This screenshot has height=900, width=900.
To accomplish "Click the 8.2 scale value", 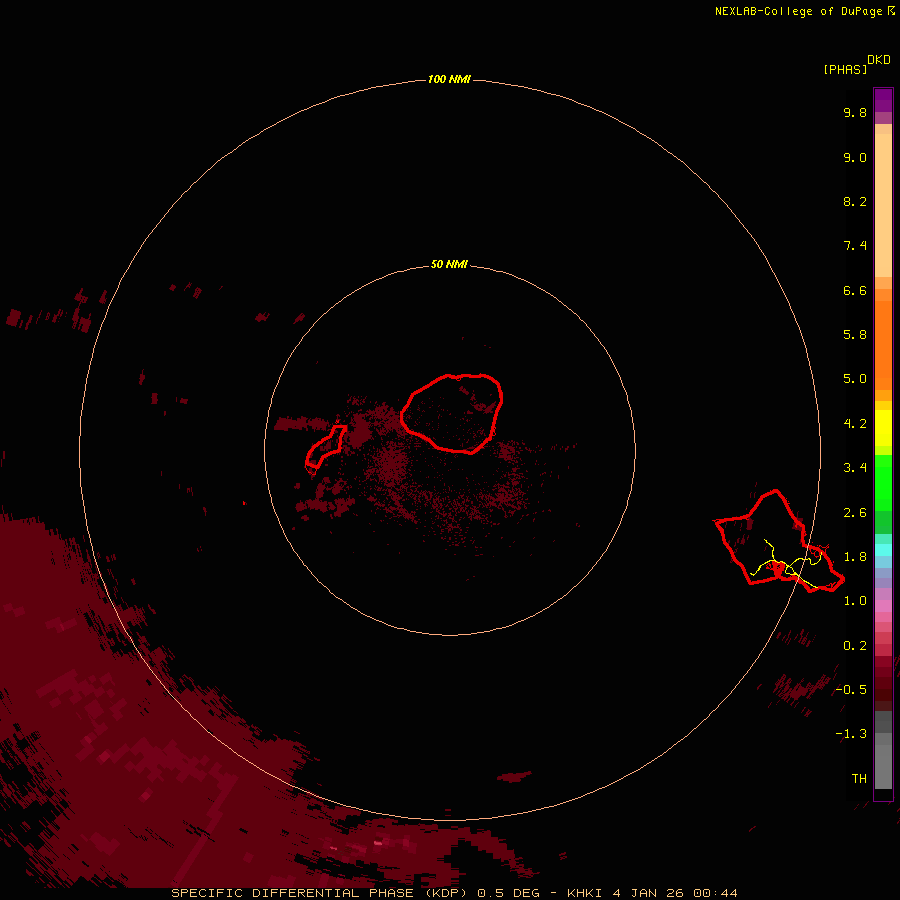I will [855, 201].
